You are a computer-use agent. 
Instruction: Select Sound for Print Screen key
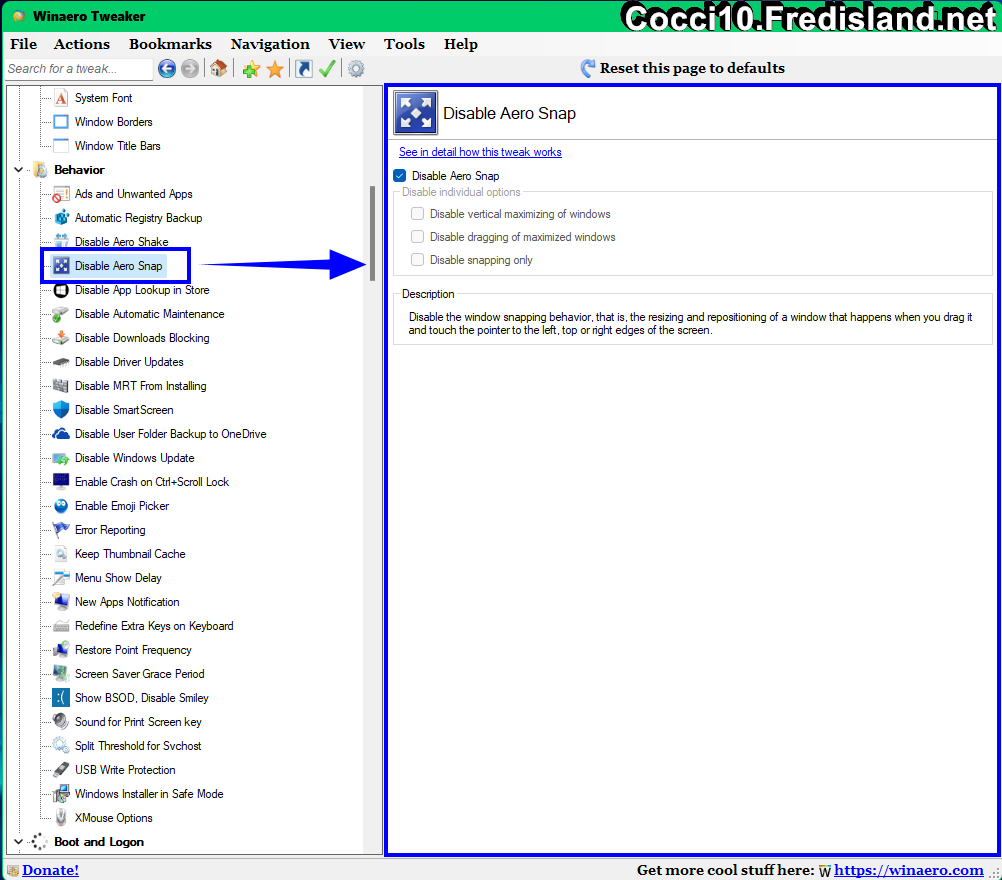138,722
